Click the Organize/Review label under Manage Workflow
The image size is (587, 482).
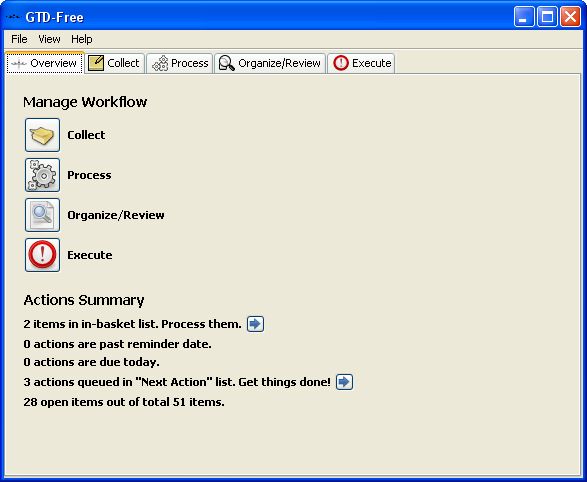116,215
